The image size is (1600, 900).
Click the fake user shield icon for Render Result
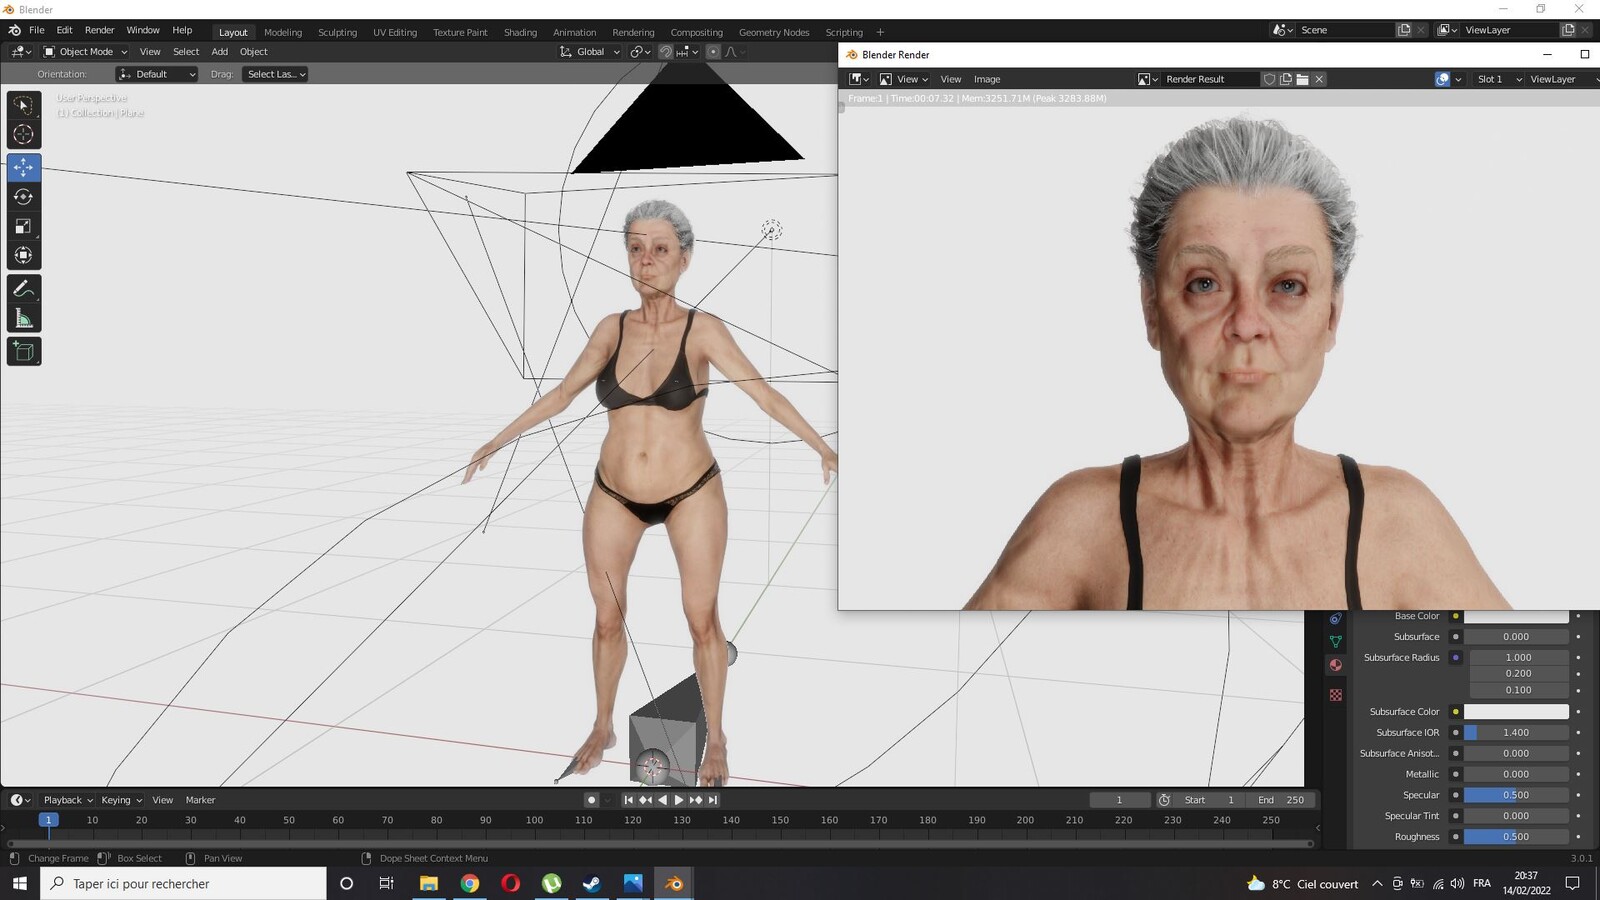coord(1269,79)
